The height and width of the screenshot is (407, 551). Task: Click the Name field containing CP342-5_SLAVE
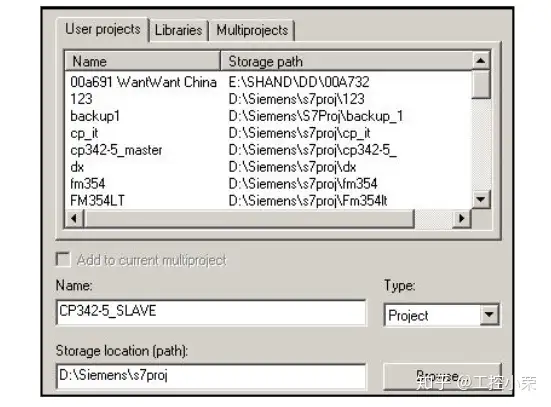tap(211, 312)
